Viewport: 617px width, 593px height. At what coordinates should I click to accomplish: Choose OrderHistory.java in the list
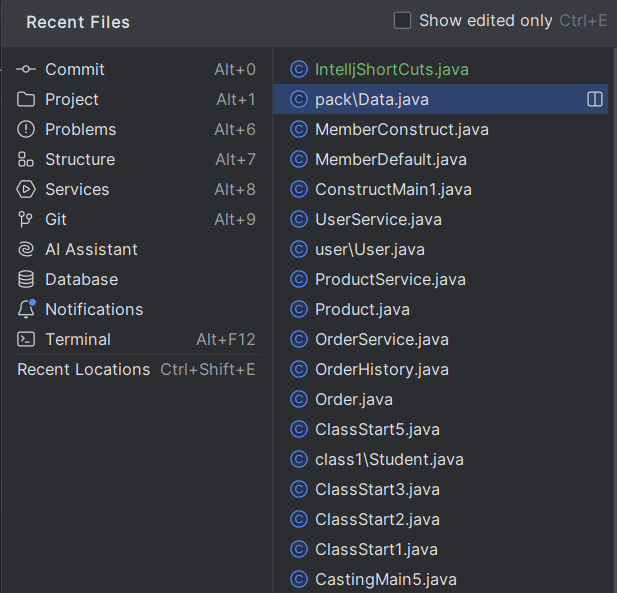(x=440, y=369)
